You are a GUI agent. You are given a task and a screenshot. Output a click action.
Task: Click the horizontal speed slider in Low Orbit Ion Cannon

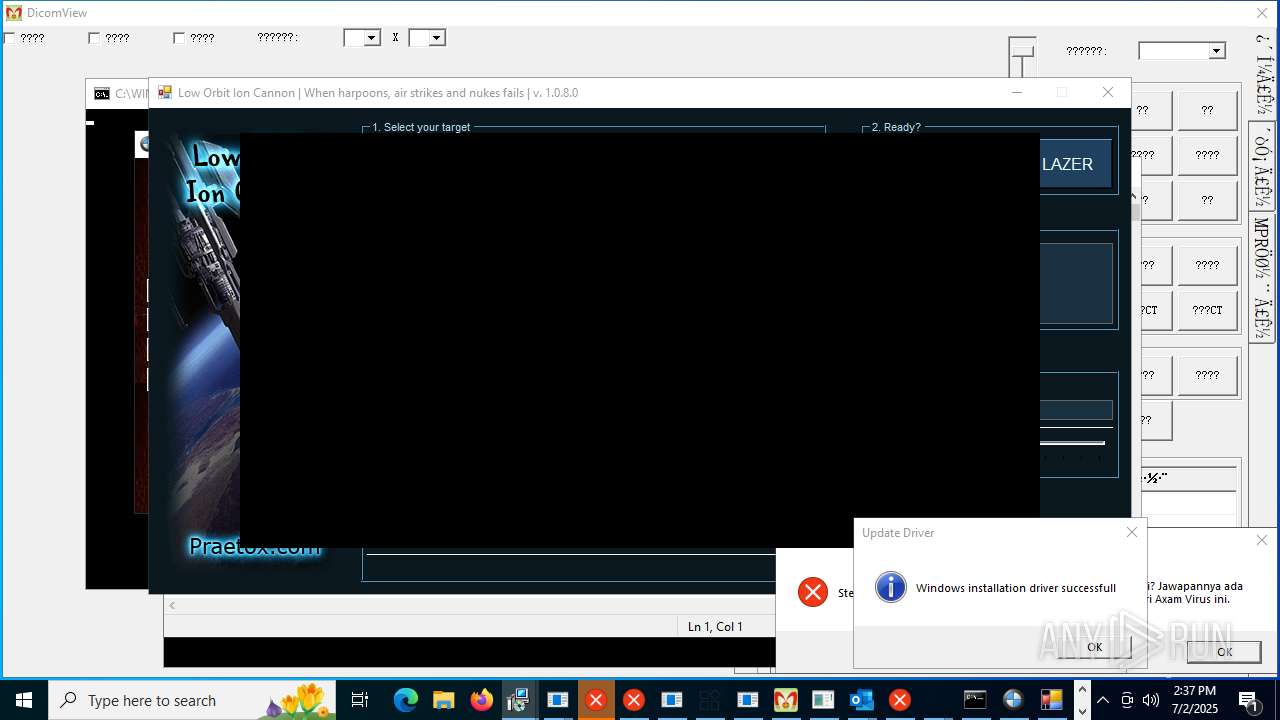(x=1072, y=443)
